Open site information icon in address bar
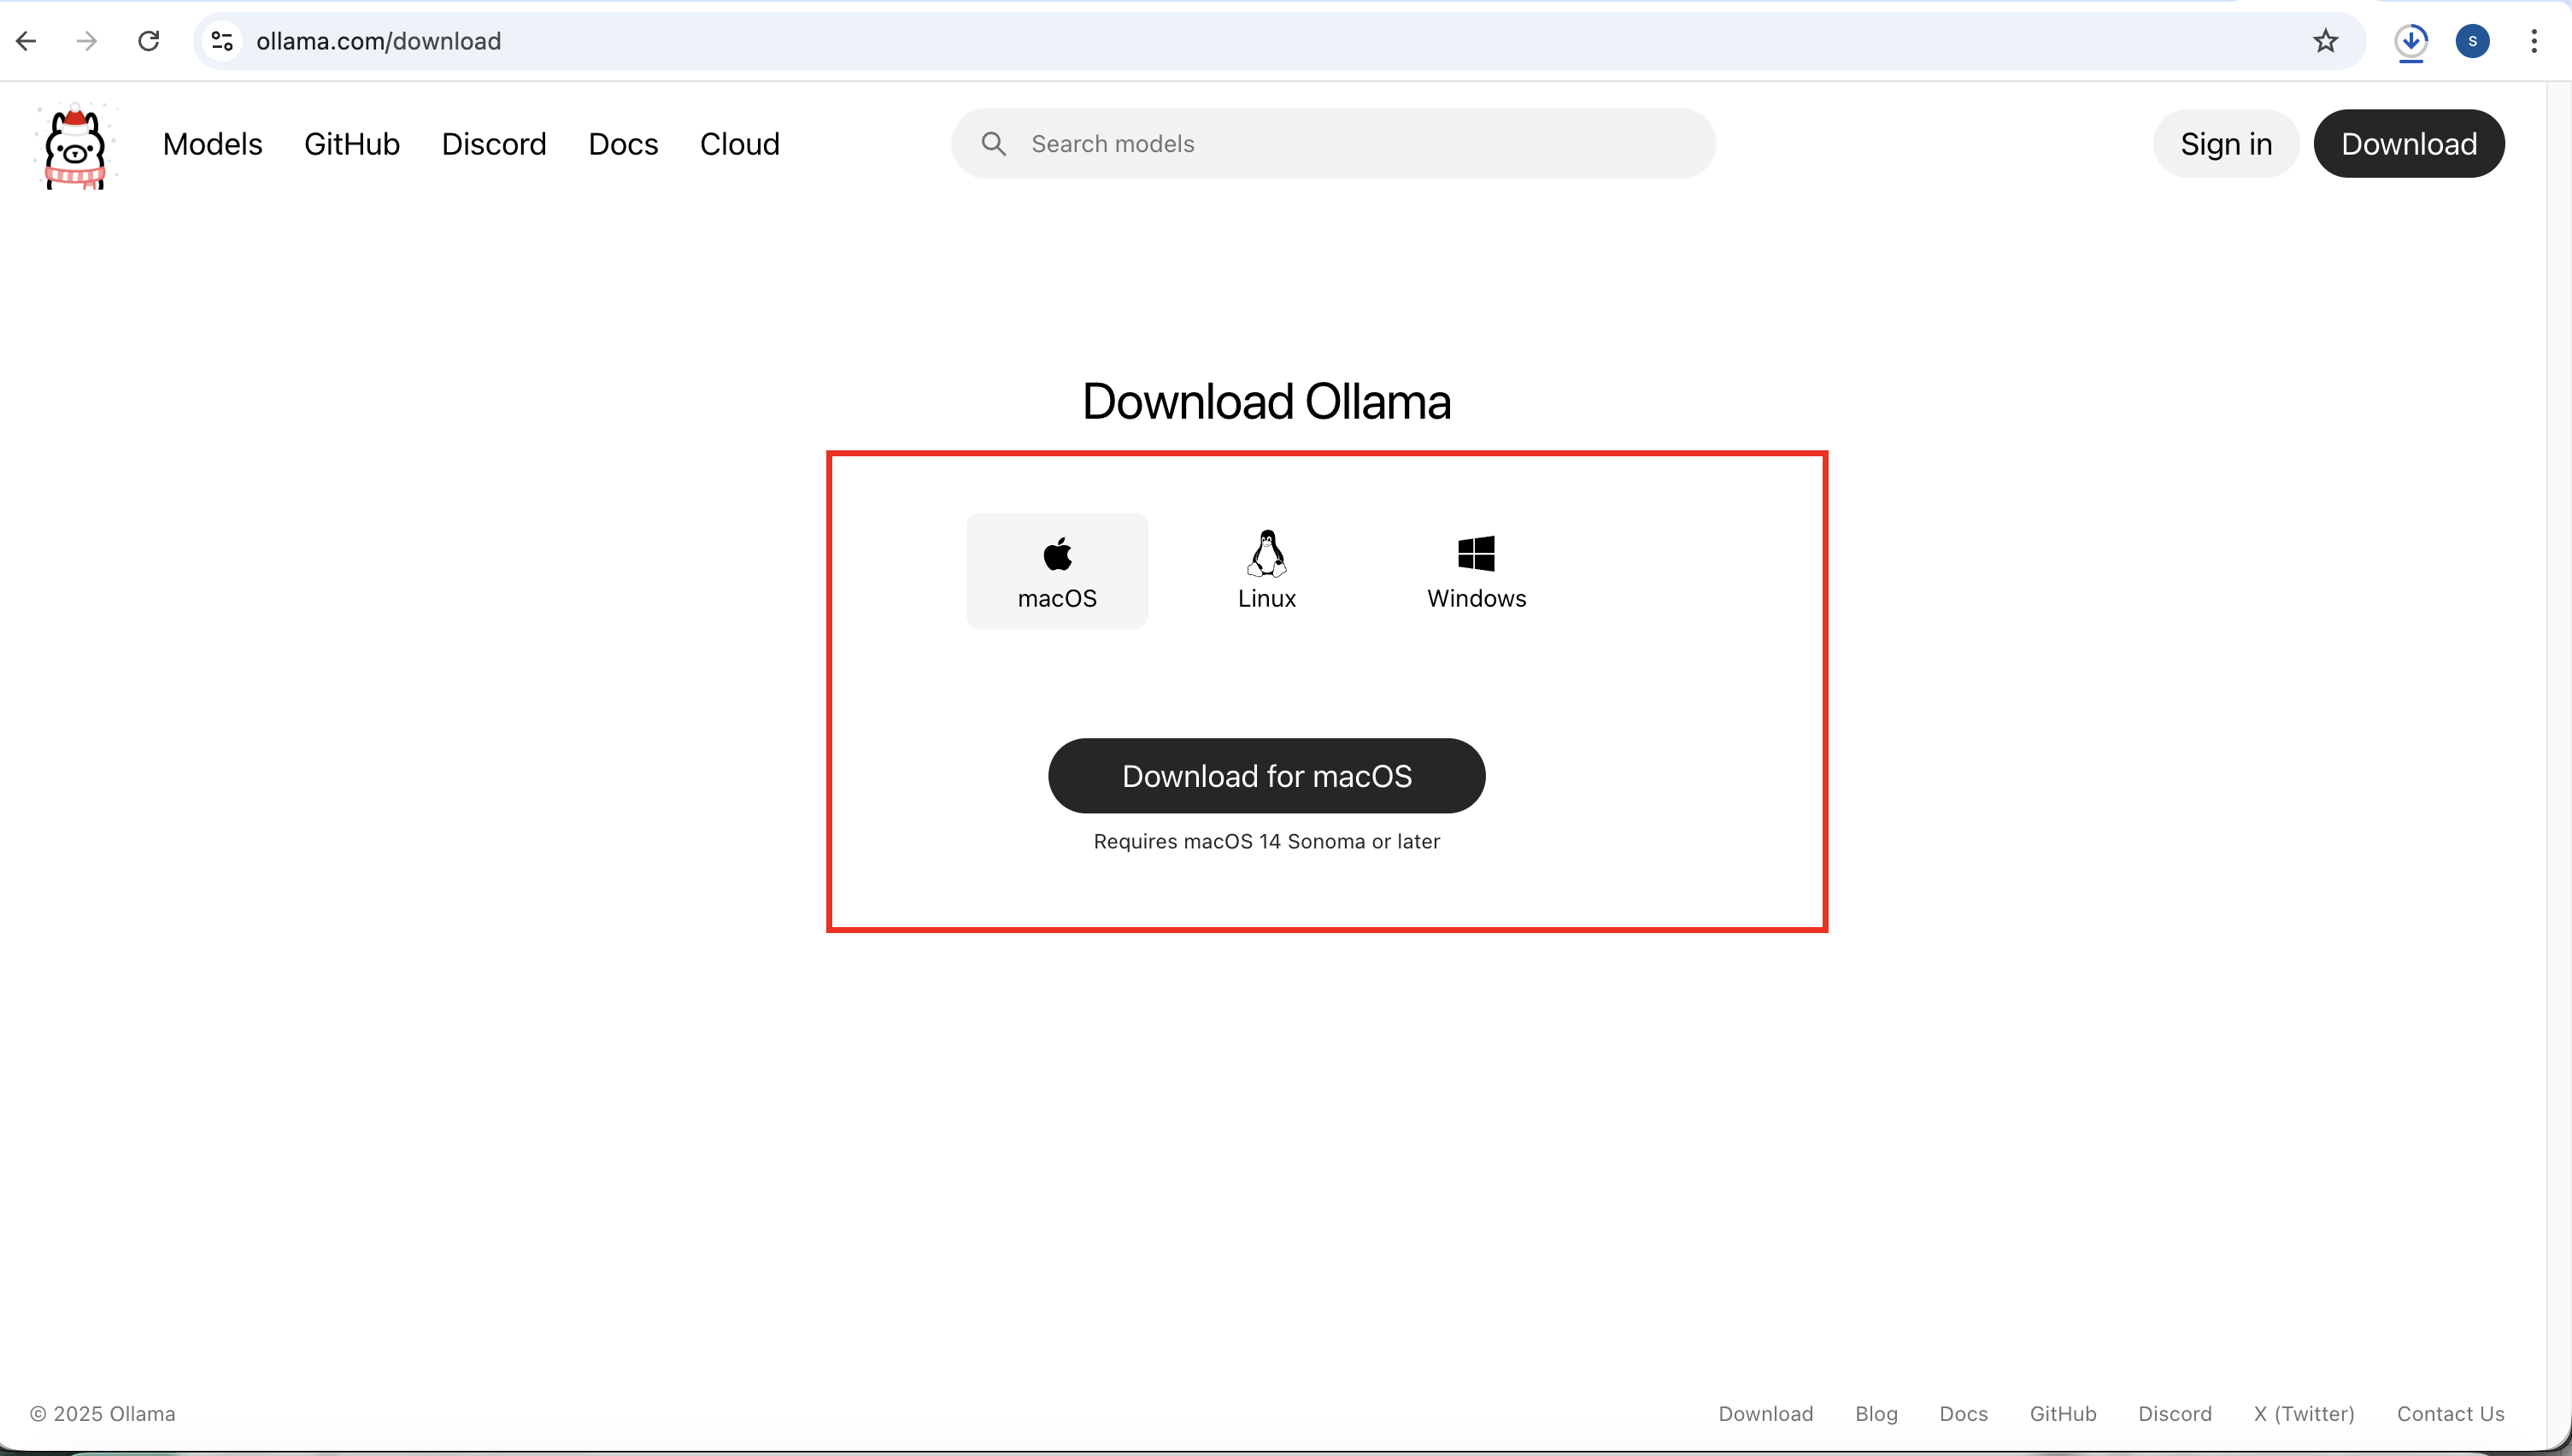The height and width of the screenshot is (1456, 2572). click(x=222, y=41)
